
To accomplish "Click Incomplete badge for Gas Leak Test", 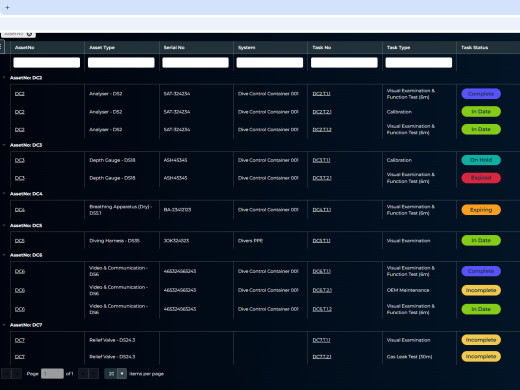I will click(481, 356).
